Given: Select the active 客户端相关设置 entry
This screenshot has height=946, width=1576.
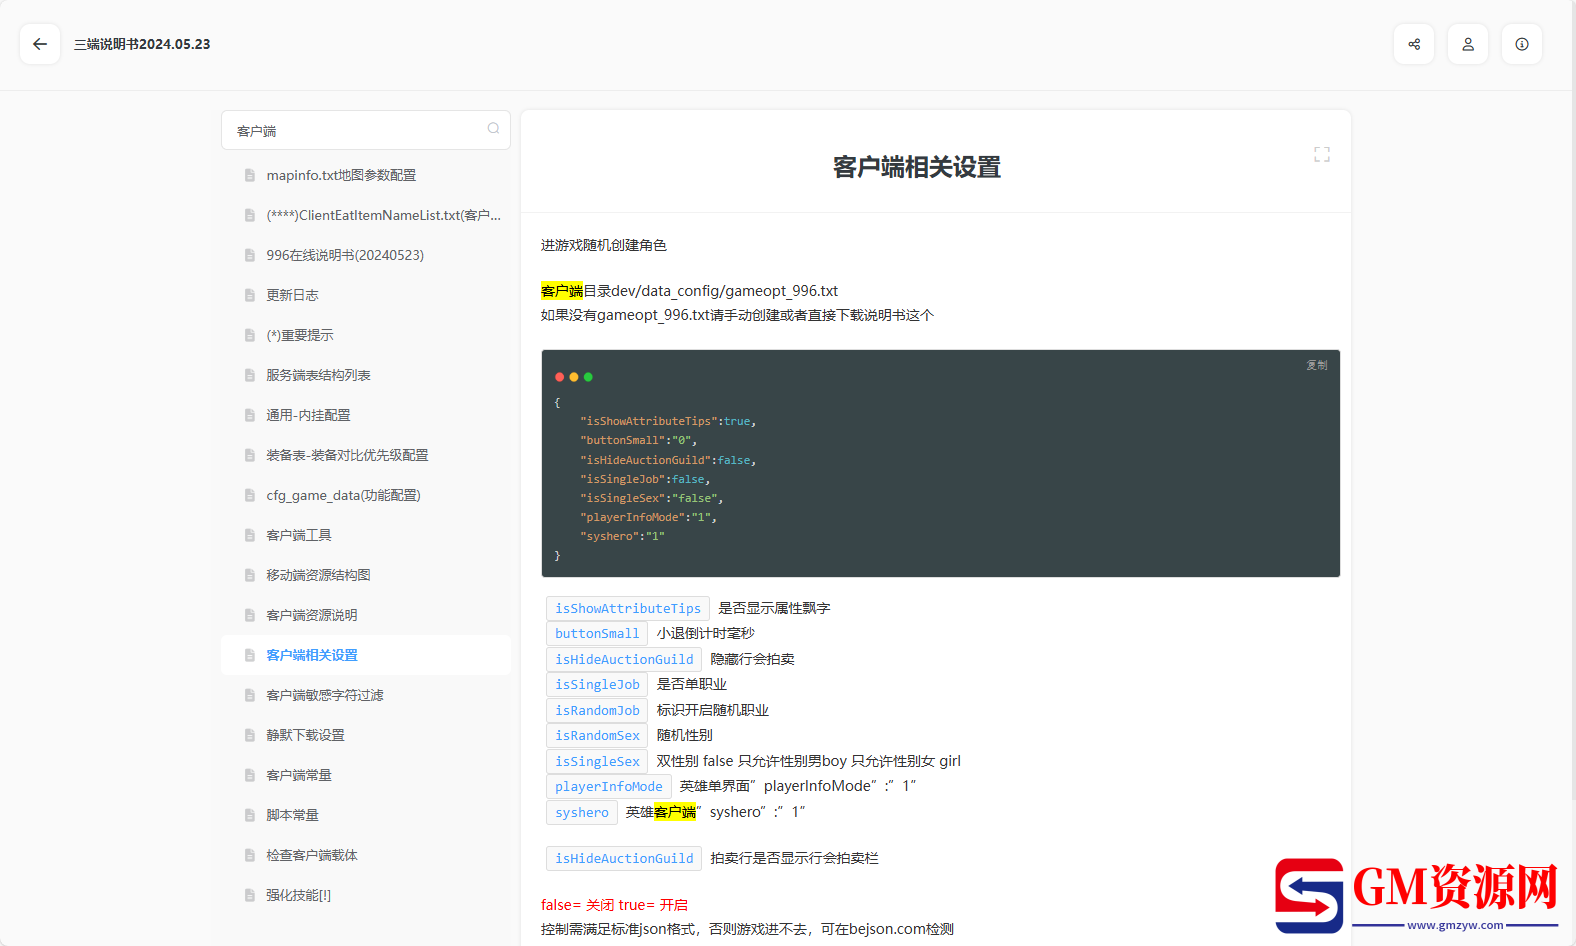Looking at the screenshot, I should pyautogui.click(x=366, y=655).
